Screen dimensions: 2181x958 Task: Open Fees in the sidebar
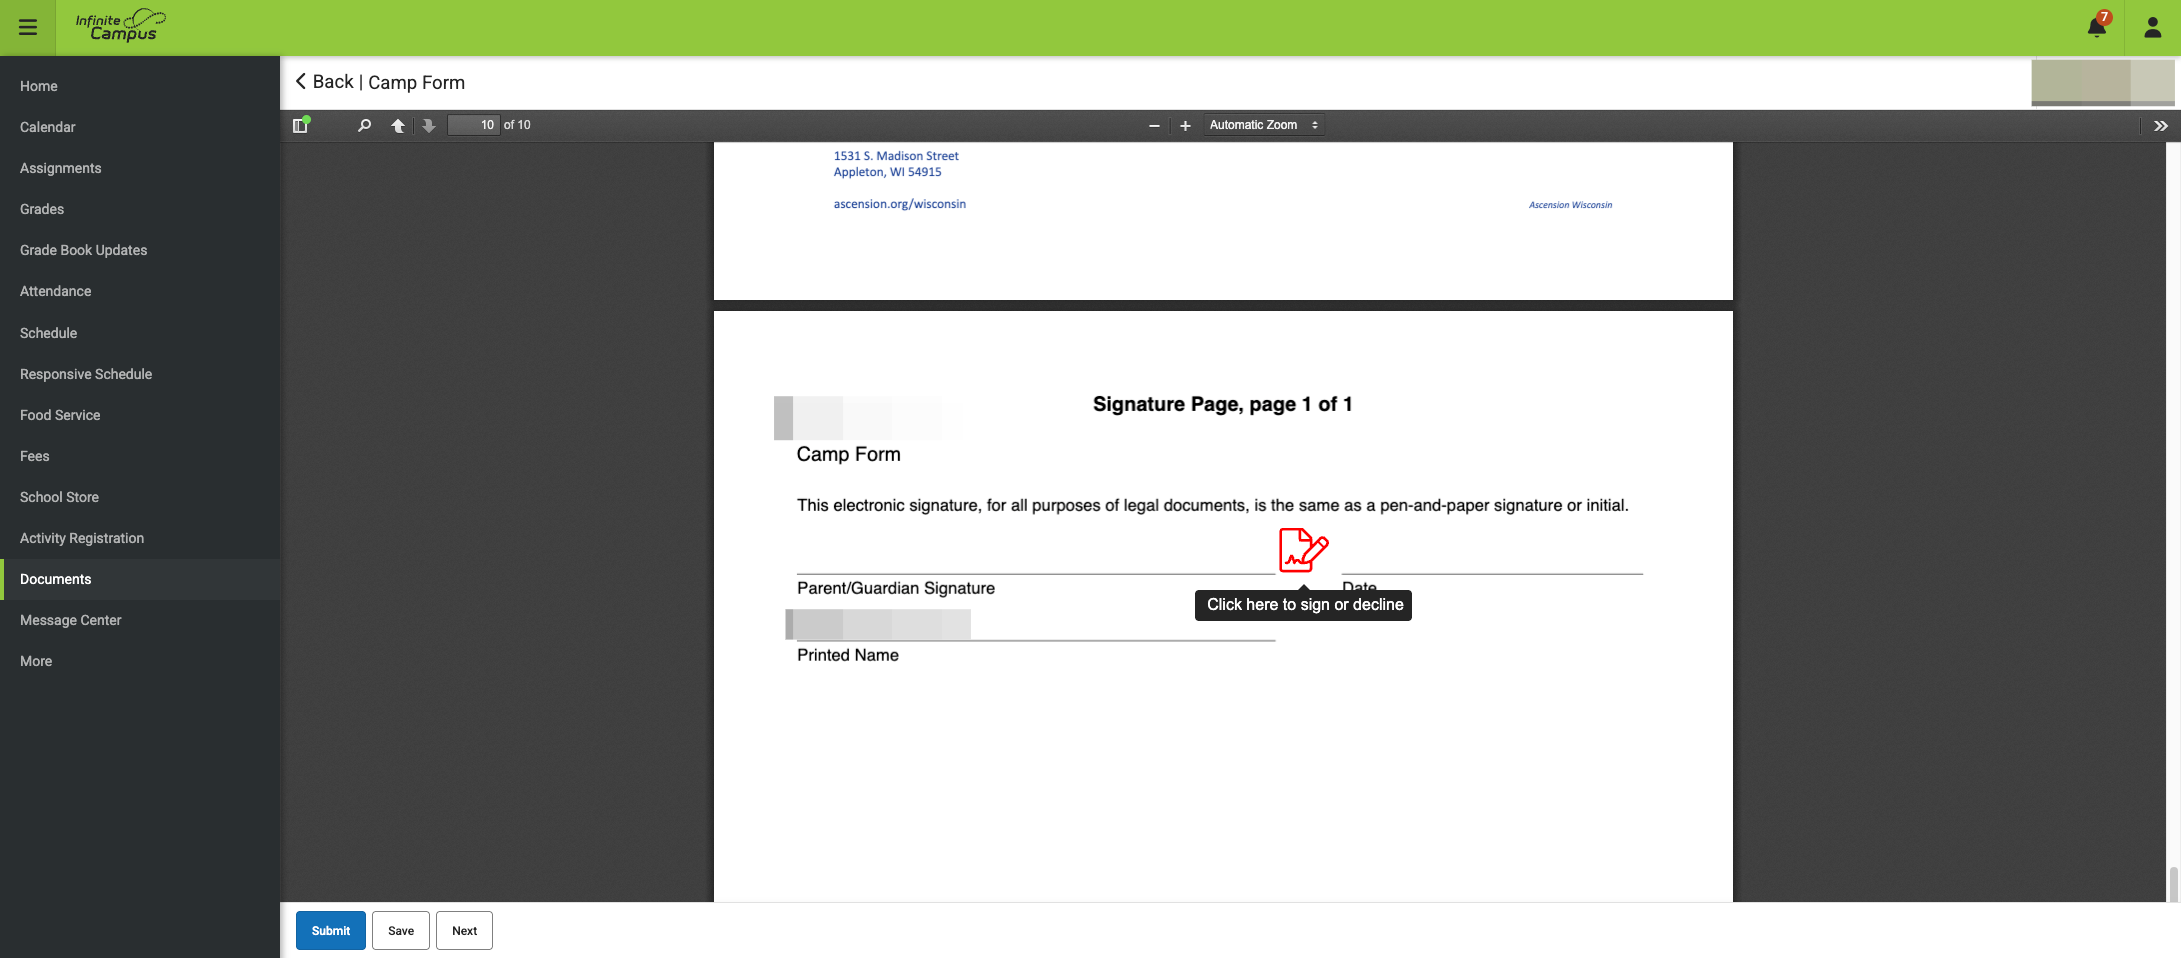pos(140,456)
